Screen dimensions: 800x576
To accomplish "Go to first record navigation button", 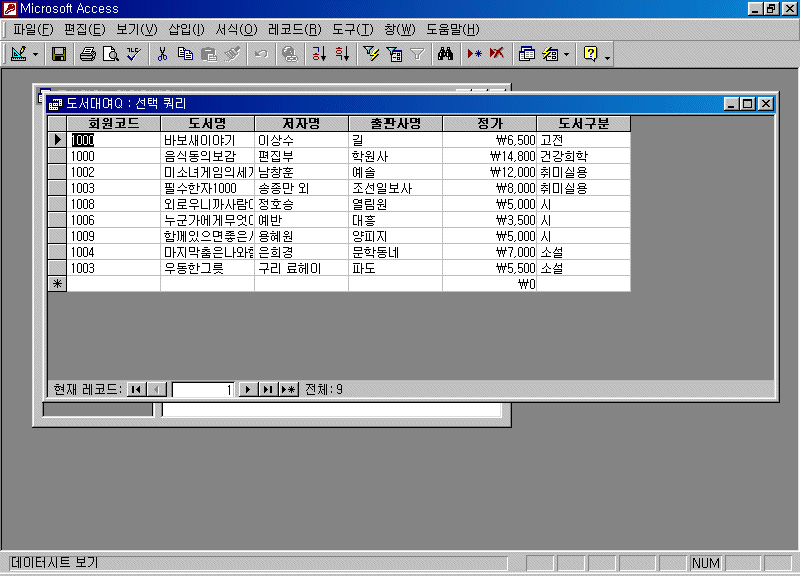I will click(x=136, y=390).
